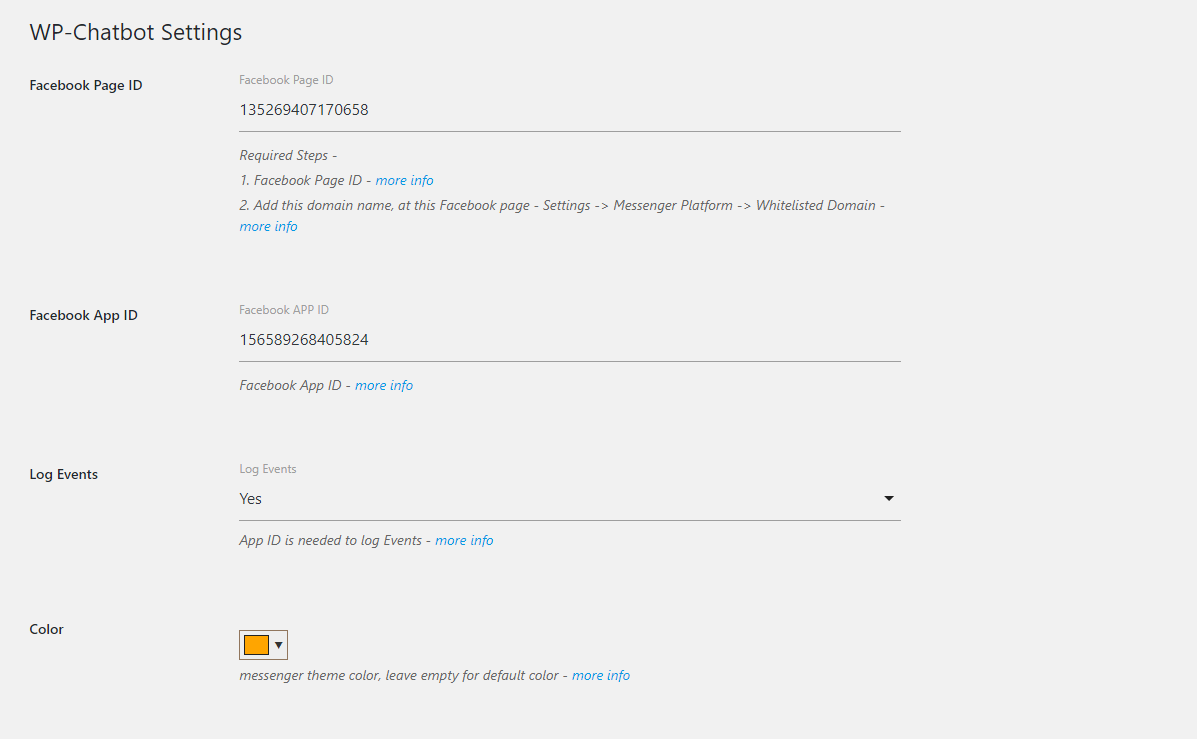Open more info link for Whitelisted Domain step
The width and height of the screenshot is (1197, 739).
coord(268,227)
